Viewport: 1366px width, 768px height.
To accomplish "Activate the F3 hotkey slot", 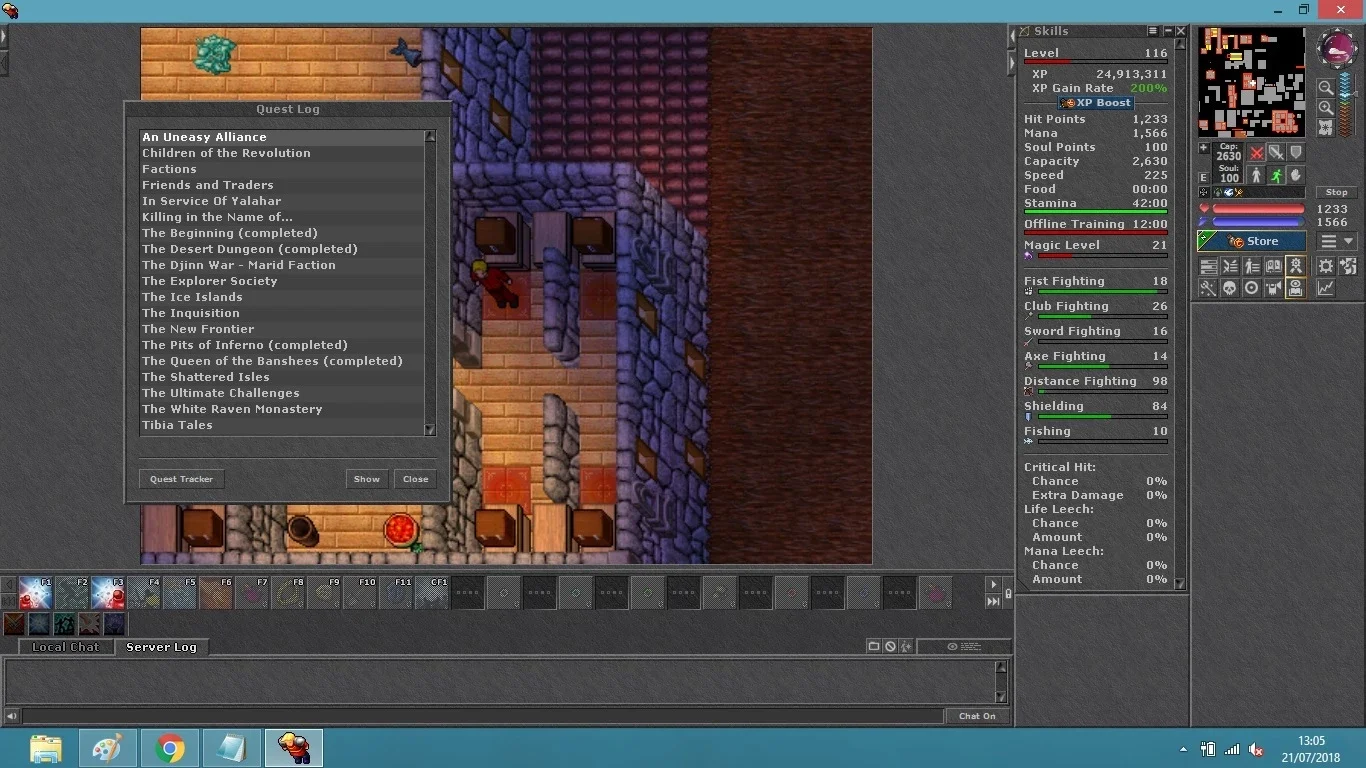I will click(x=108, y=593).
